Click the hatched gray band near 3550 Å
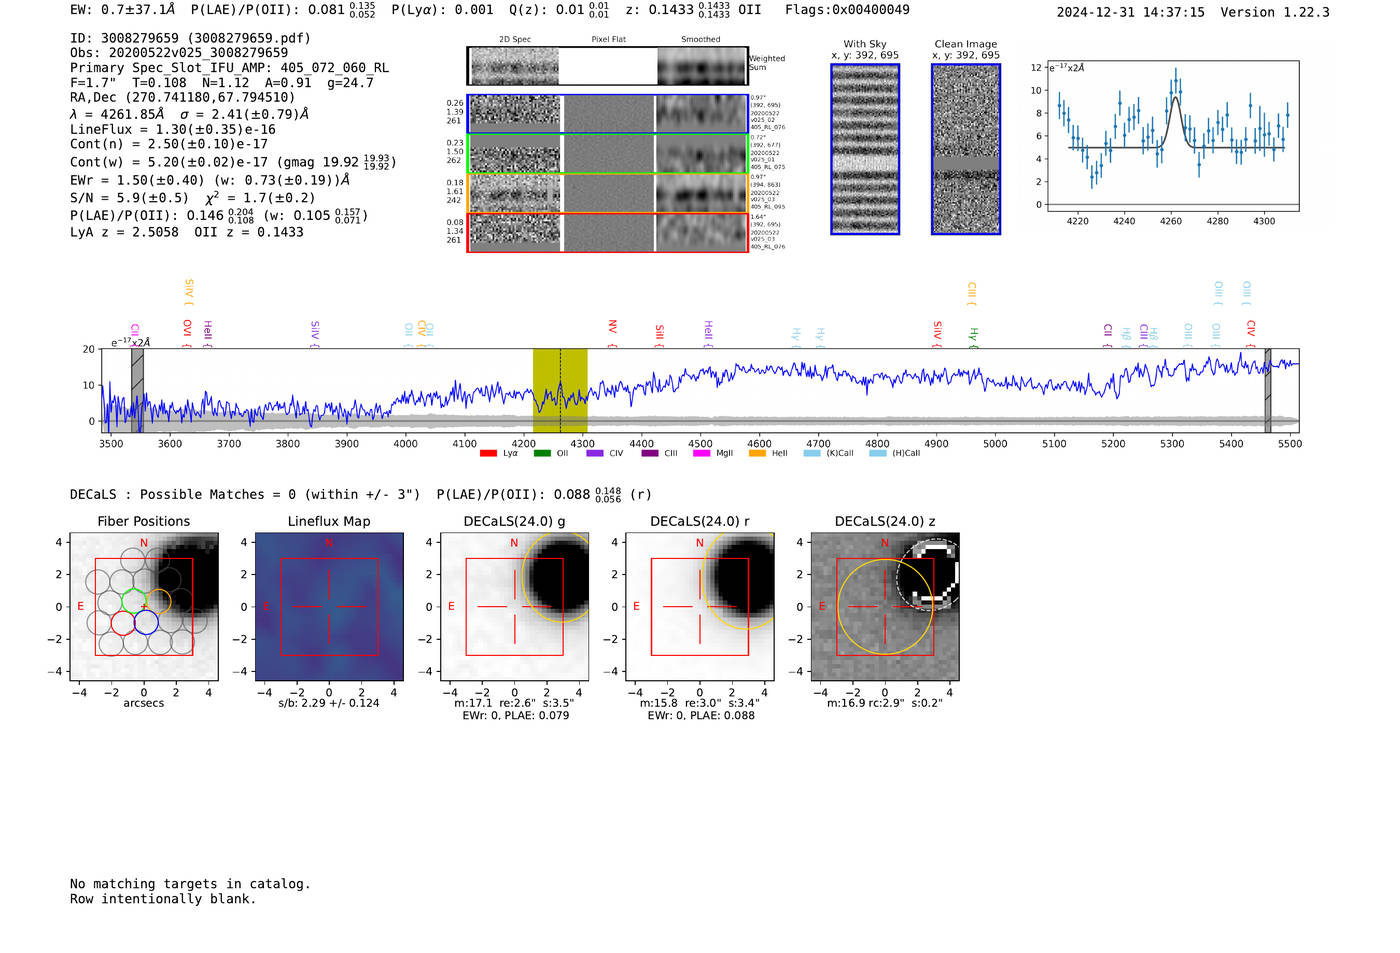1400x953 pixels. [137, 390]
